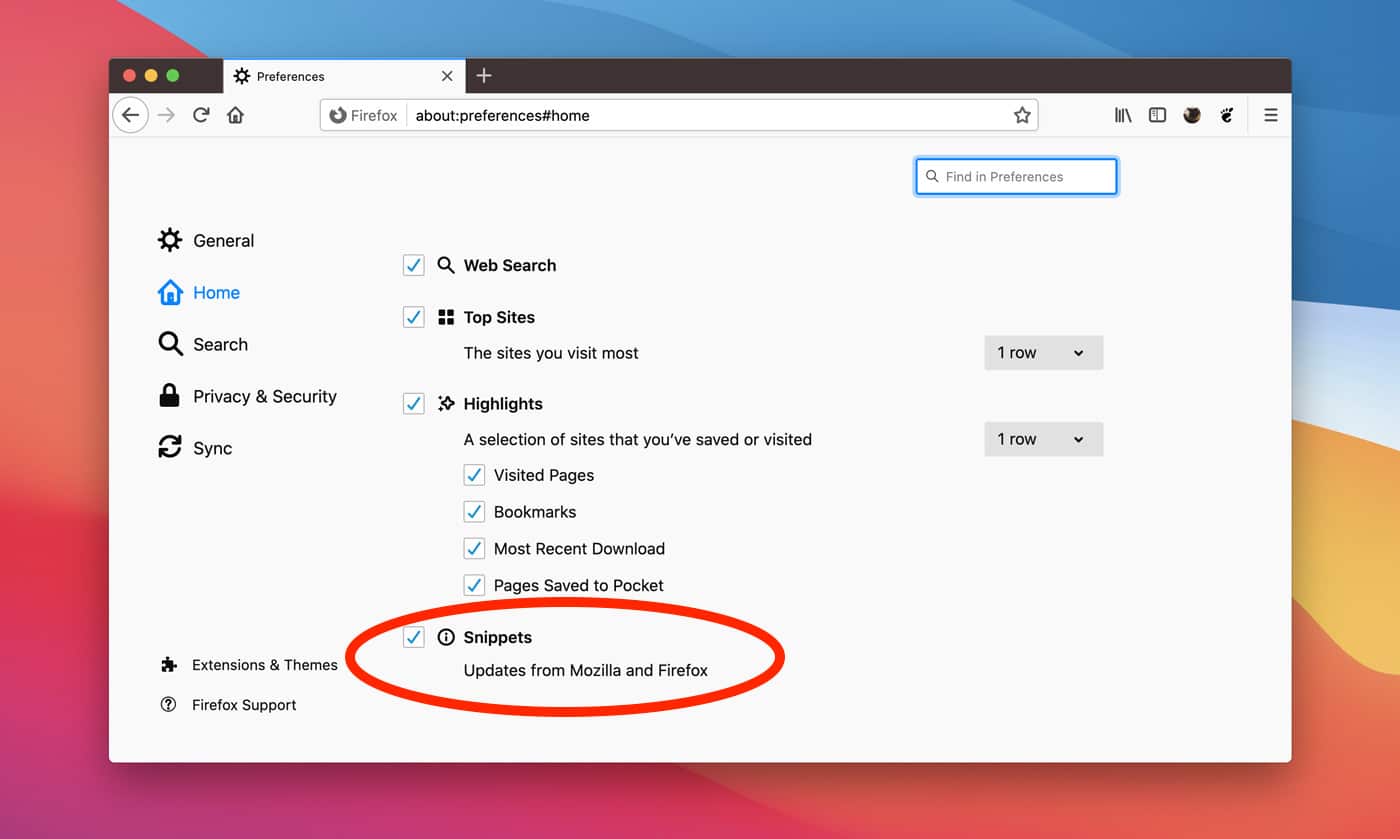1400x839 pixels.
Task: Click the General gear icon
Action: pyautogui.click(x=170, y=240)
